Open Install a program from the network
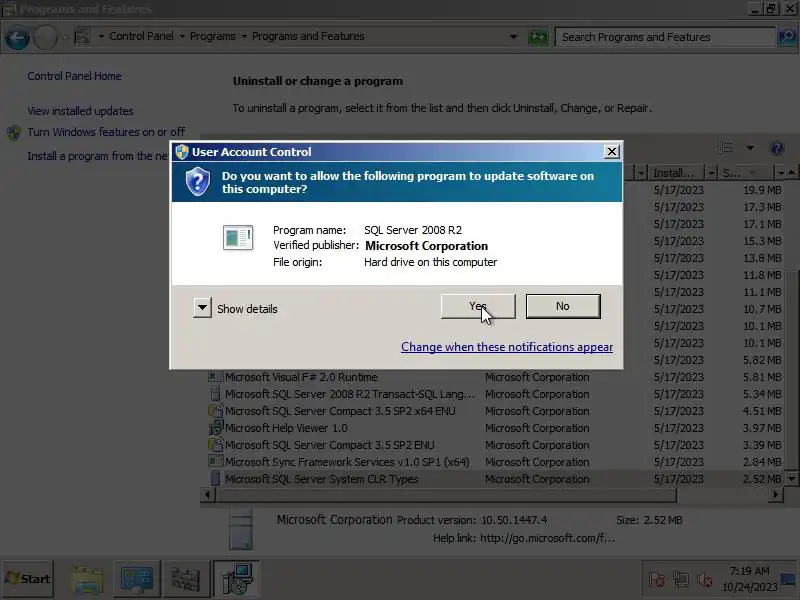This screenshot has height=600, width=800. point(97,156)
